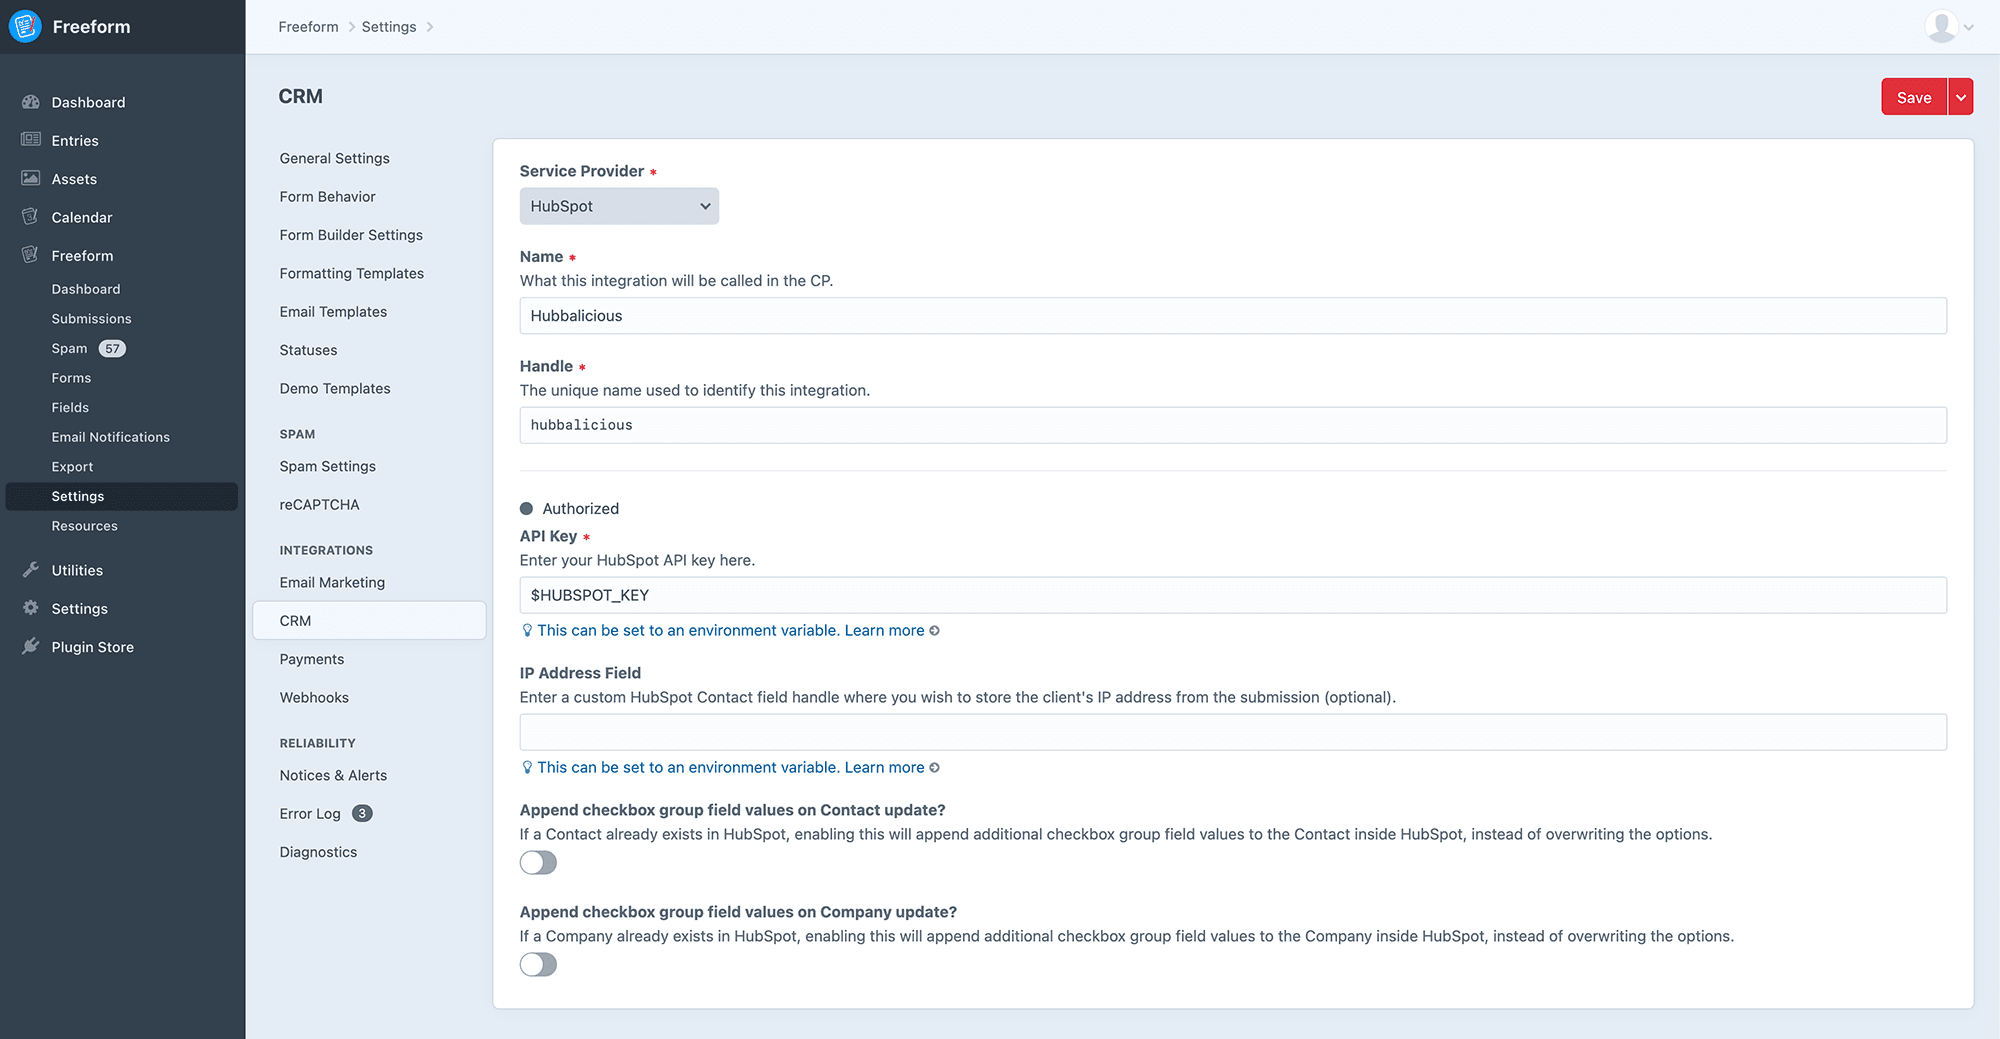
Task: Open the Dashboard via its gauge icon
Action: coord(31,102)
